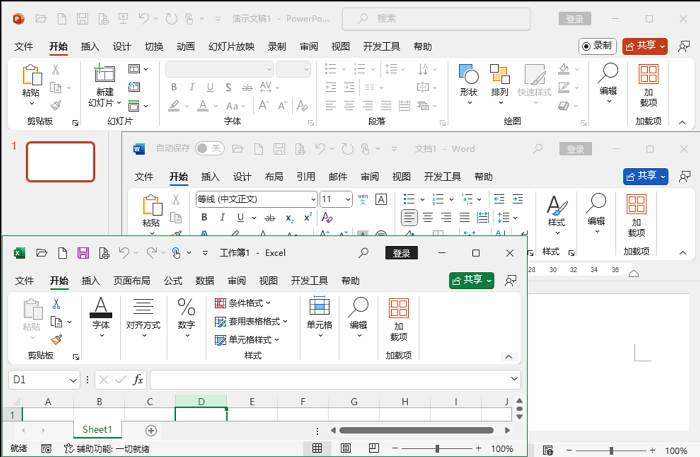Click the fx Insert Function icon
This screenshot has height=457, width=700.
(x=138, y=380)
